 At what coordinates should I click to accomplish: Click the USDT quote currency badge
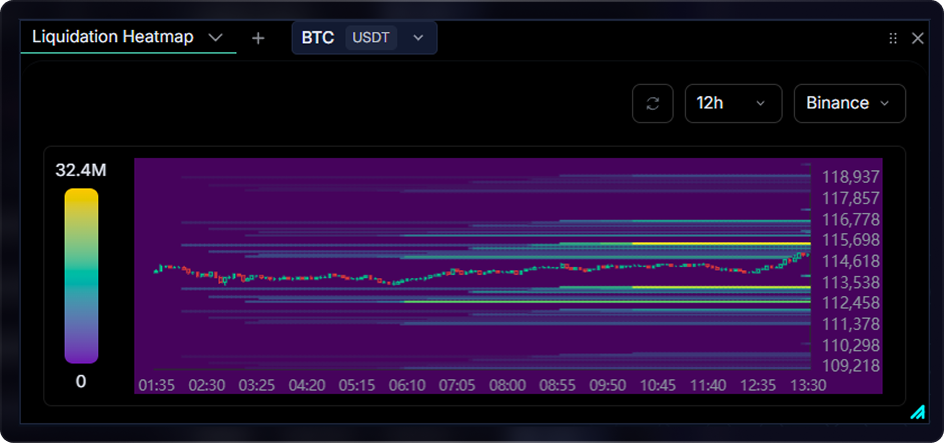[x=371, y=38]
